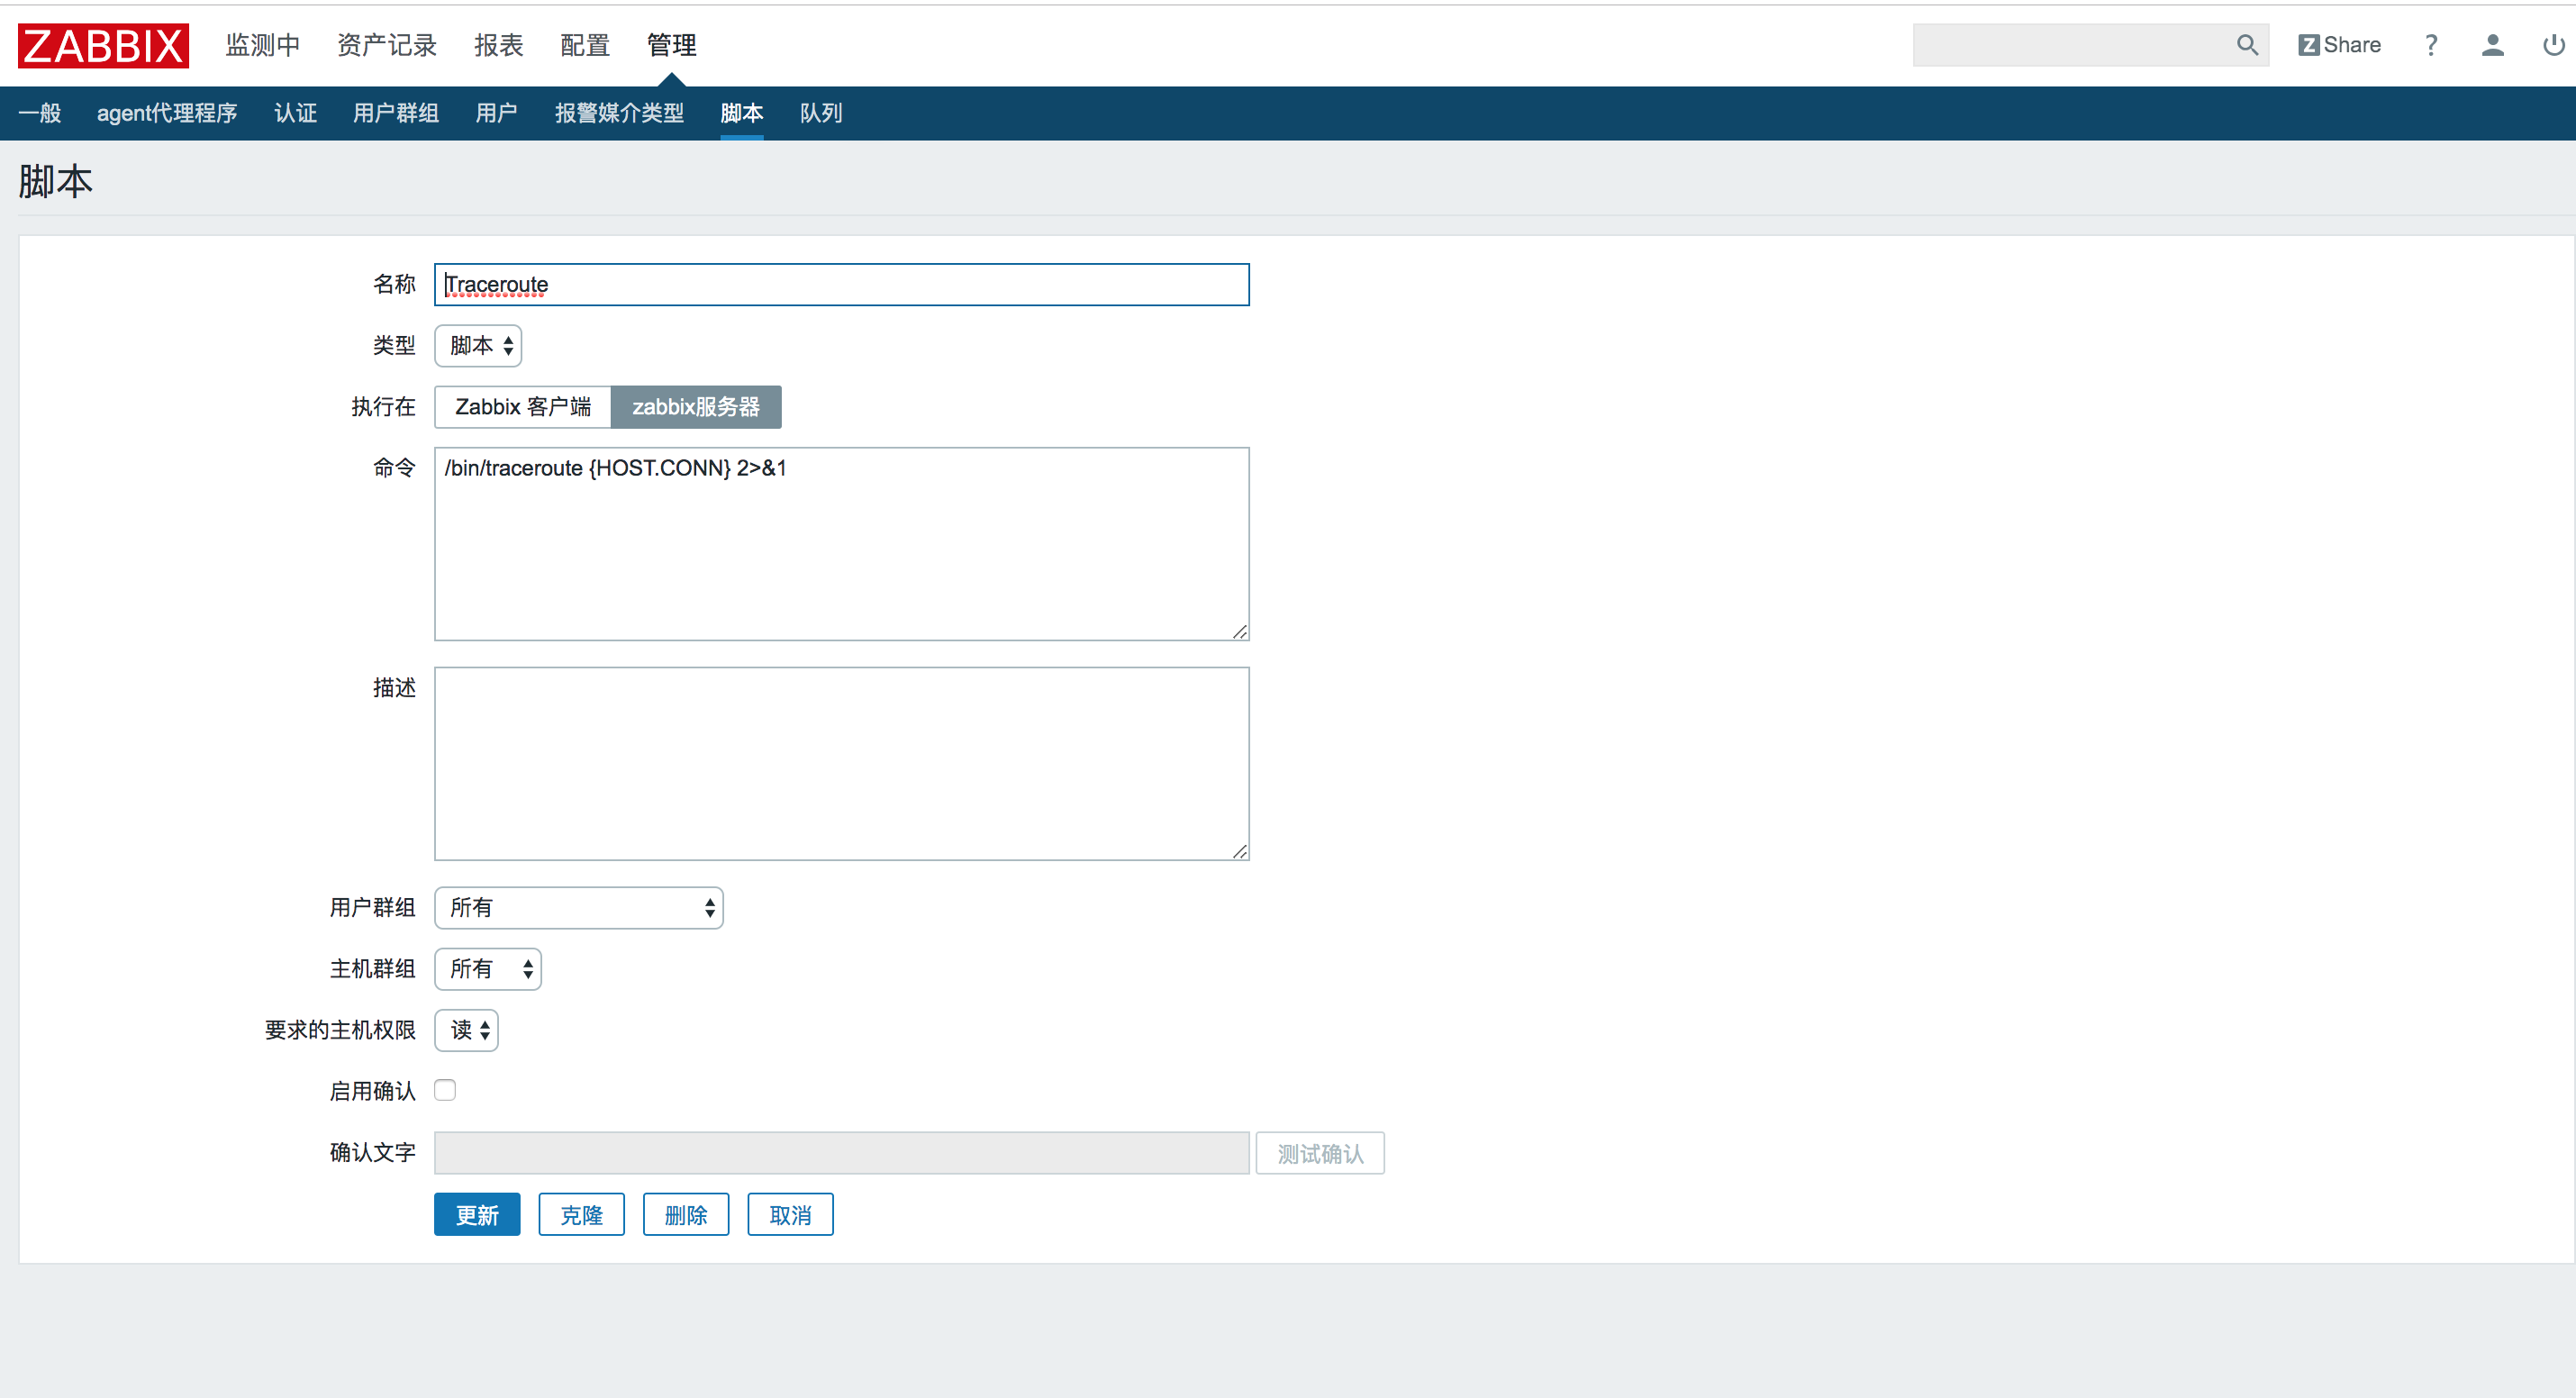This screenshot has height=1398, width=2576.
Task: Click the disabled 测试确认 button
Action: pyautogui.click(x=1320, y=1153)
